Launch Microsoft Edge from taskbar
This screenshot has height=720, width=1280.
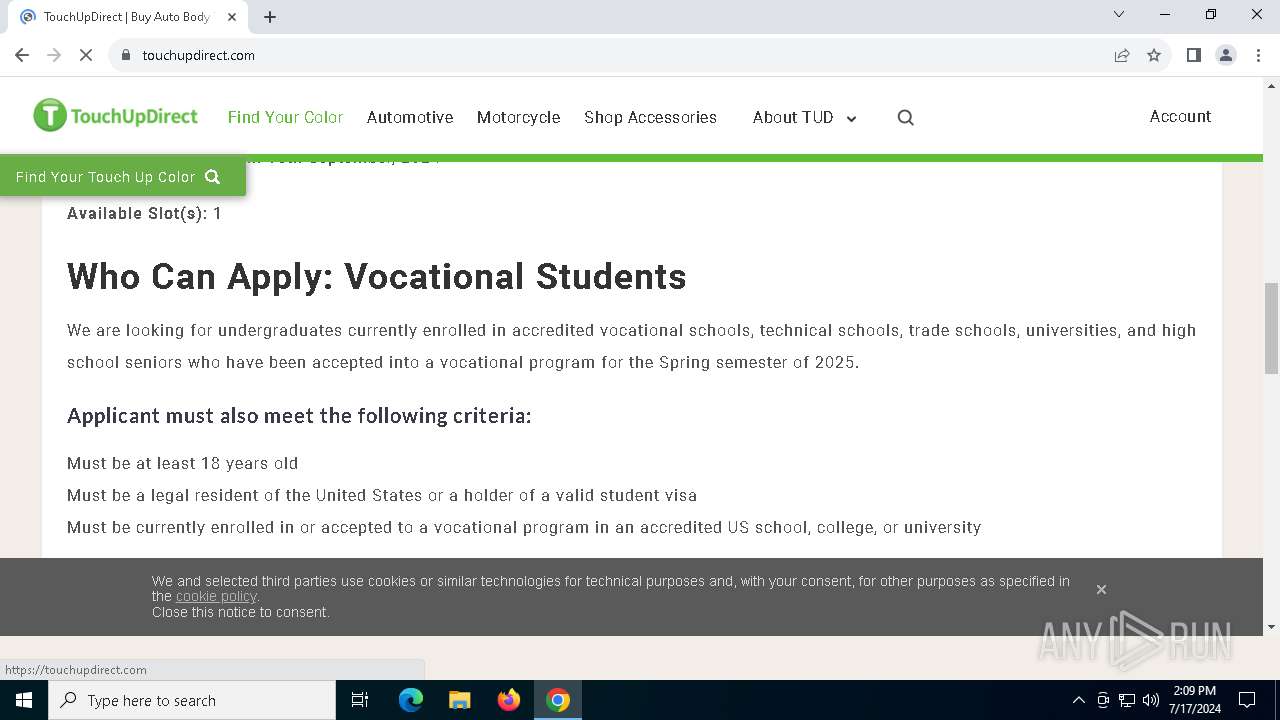click(x=411, y=700)
